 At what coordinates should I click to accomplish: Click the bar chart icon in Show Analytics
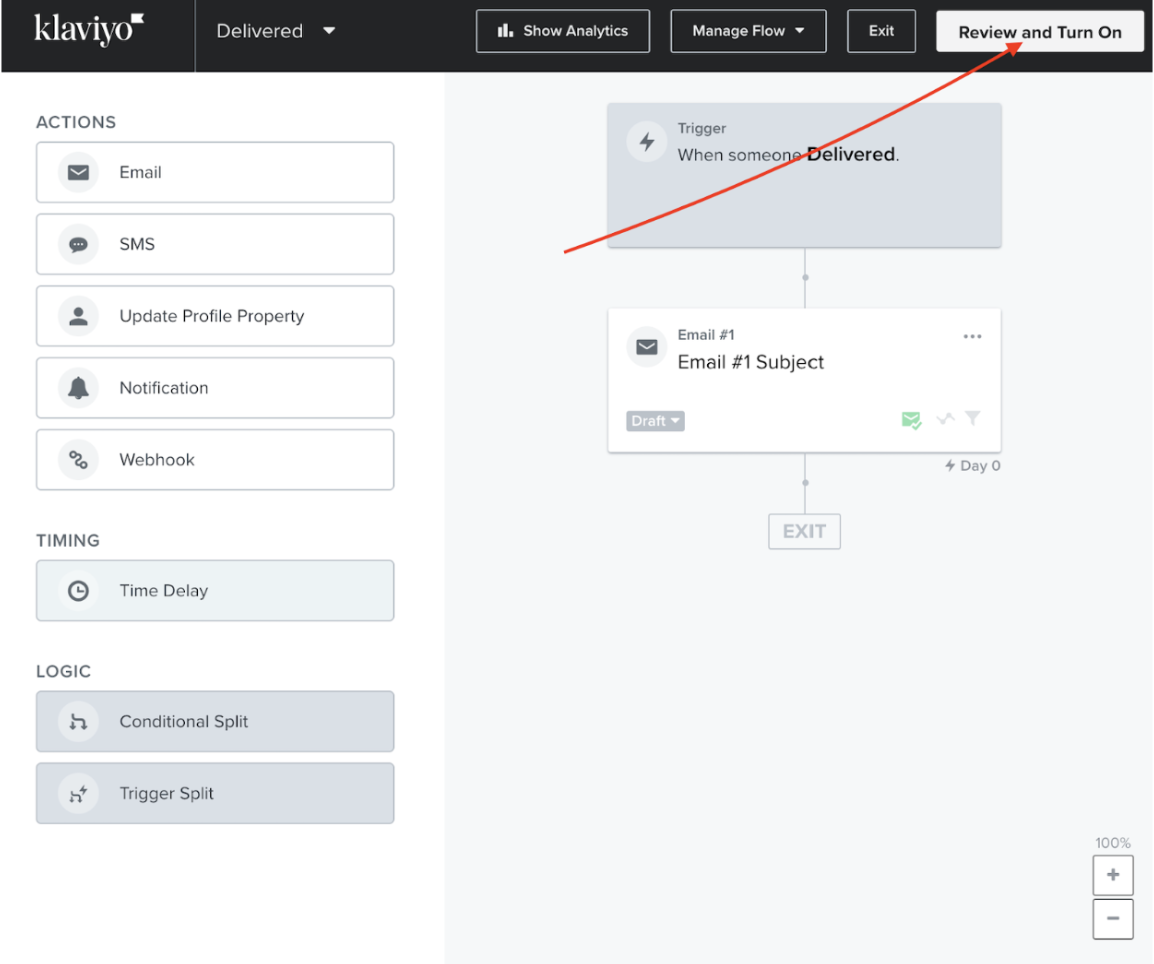pyautogui.click(x=505, y=31)
